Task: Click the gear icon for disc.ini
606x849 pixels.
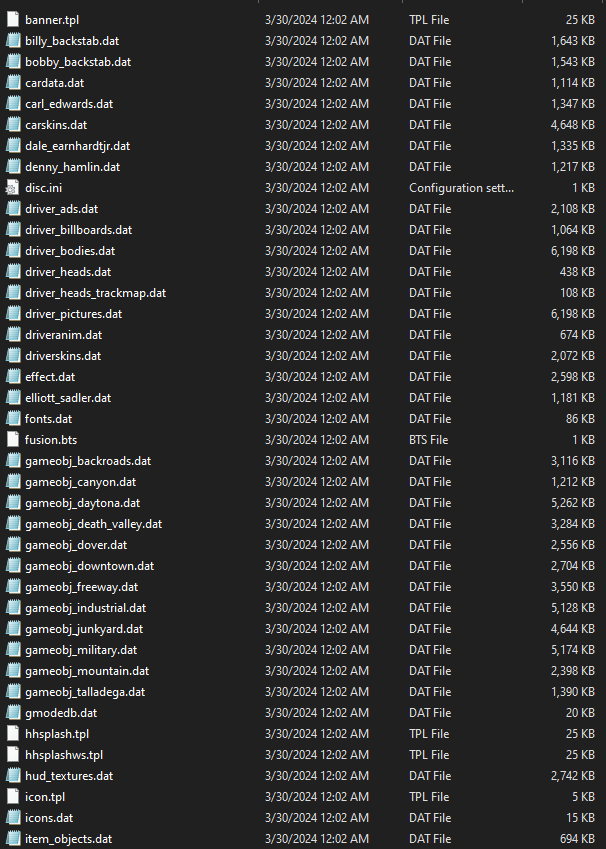Action: point(12,188)
